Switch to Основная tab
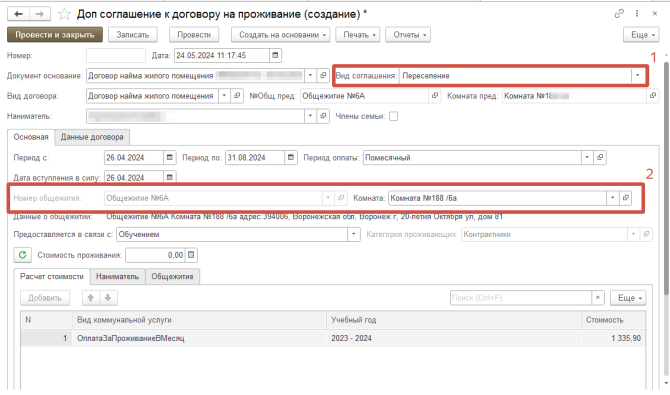The width and height of the screenshot is (670, 395). 31,137
